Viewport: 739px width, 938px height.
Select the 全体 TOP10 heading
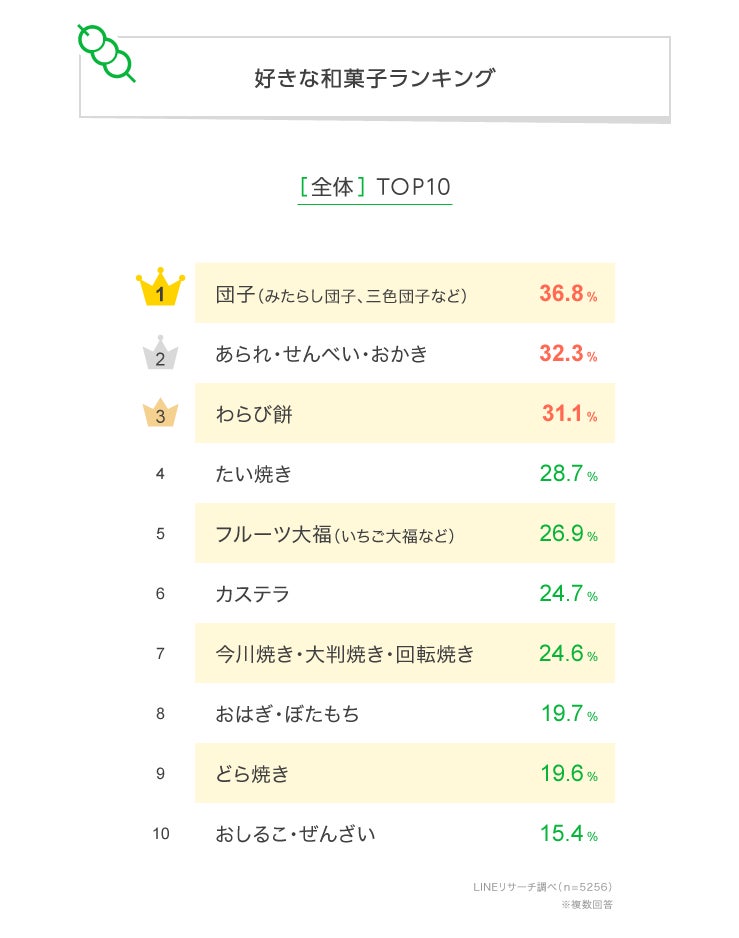[374, 187]
